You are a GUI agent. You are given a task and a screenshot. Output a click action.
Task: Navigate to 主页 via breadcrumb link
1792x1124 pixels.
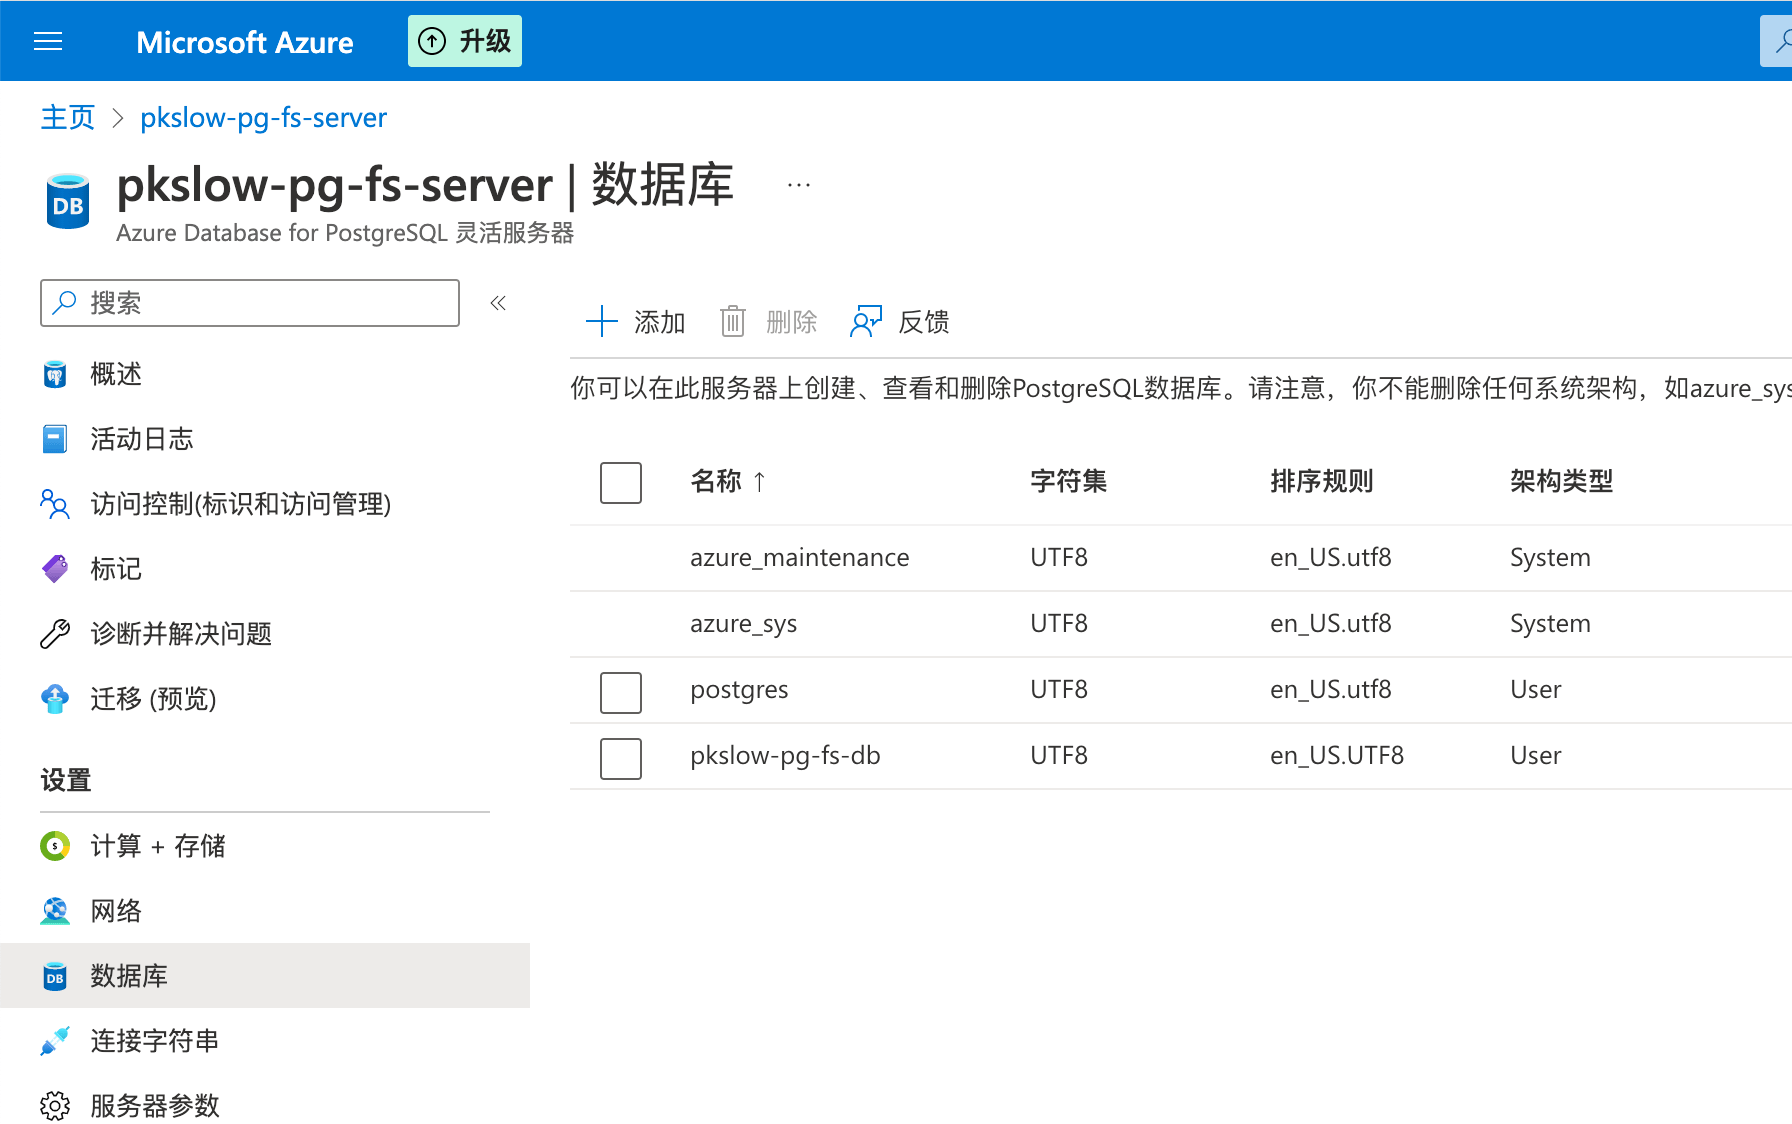point(66,117)
